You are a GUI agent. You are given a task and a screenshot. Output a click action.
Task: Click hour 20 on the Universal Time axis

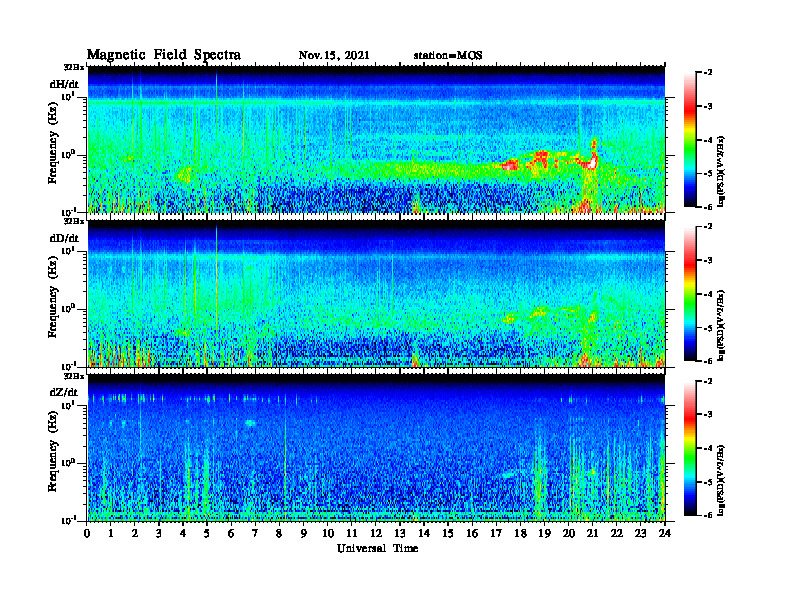click(569, 534)
